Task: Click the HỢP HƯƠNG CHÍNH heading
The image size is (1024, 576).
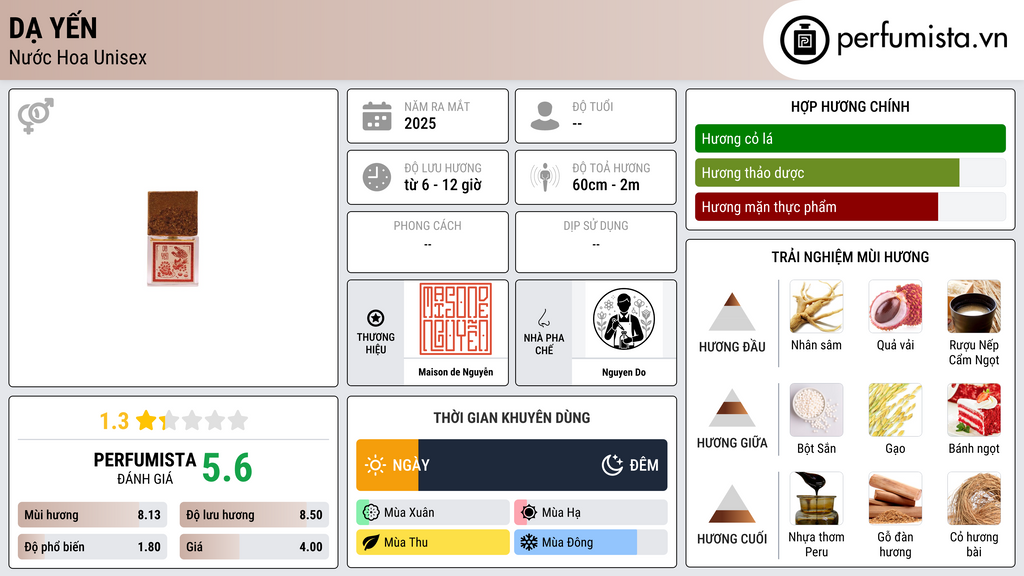Action: tap(850, 106)
